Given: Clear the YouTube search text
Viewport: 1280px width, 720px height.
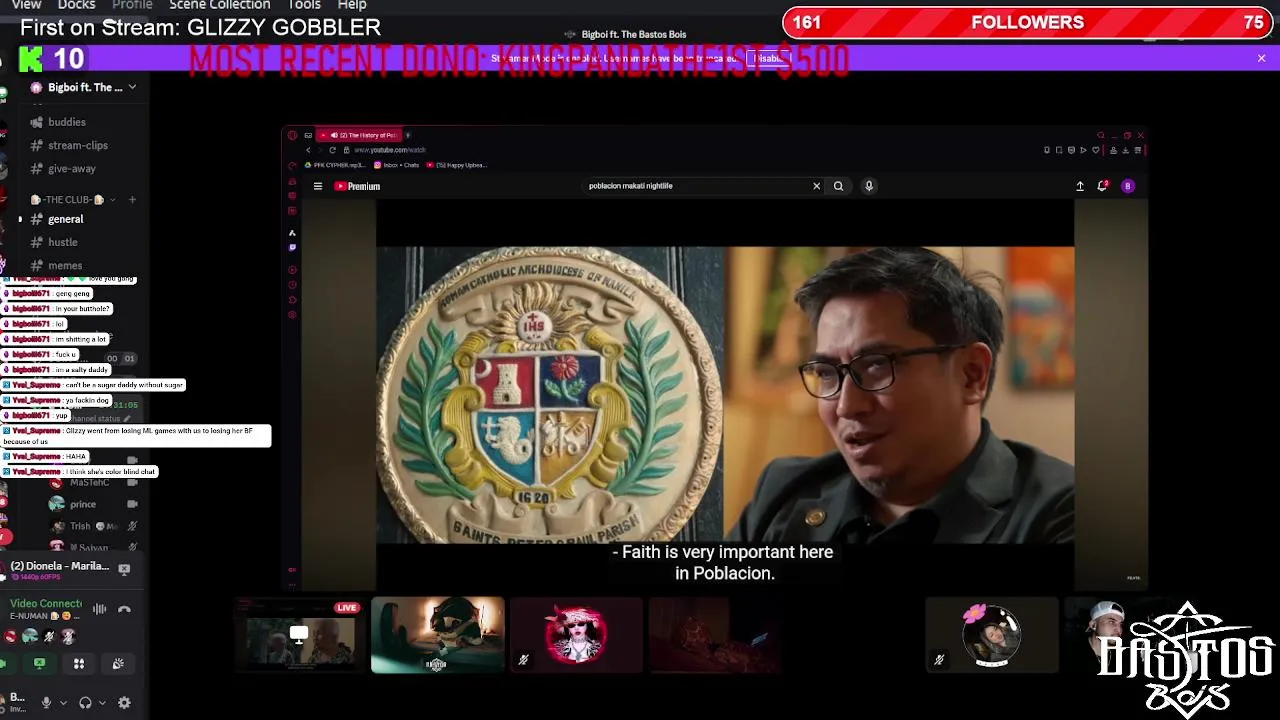Looking at the screenshot, I should click(x=816, y=186).
